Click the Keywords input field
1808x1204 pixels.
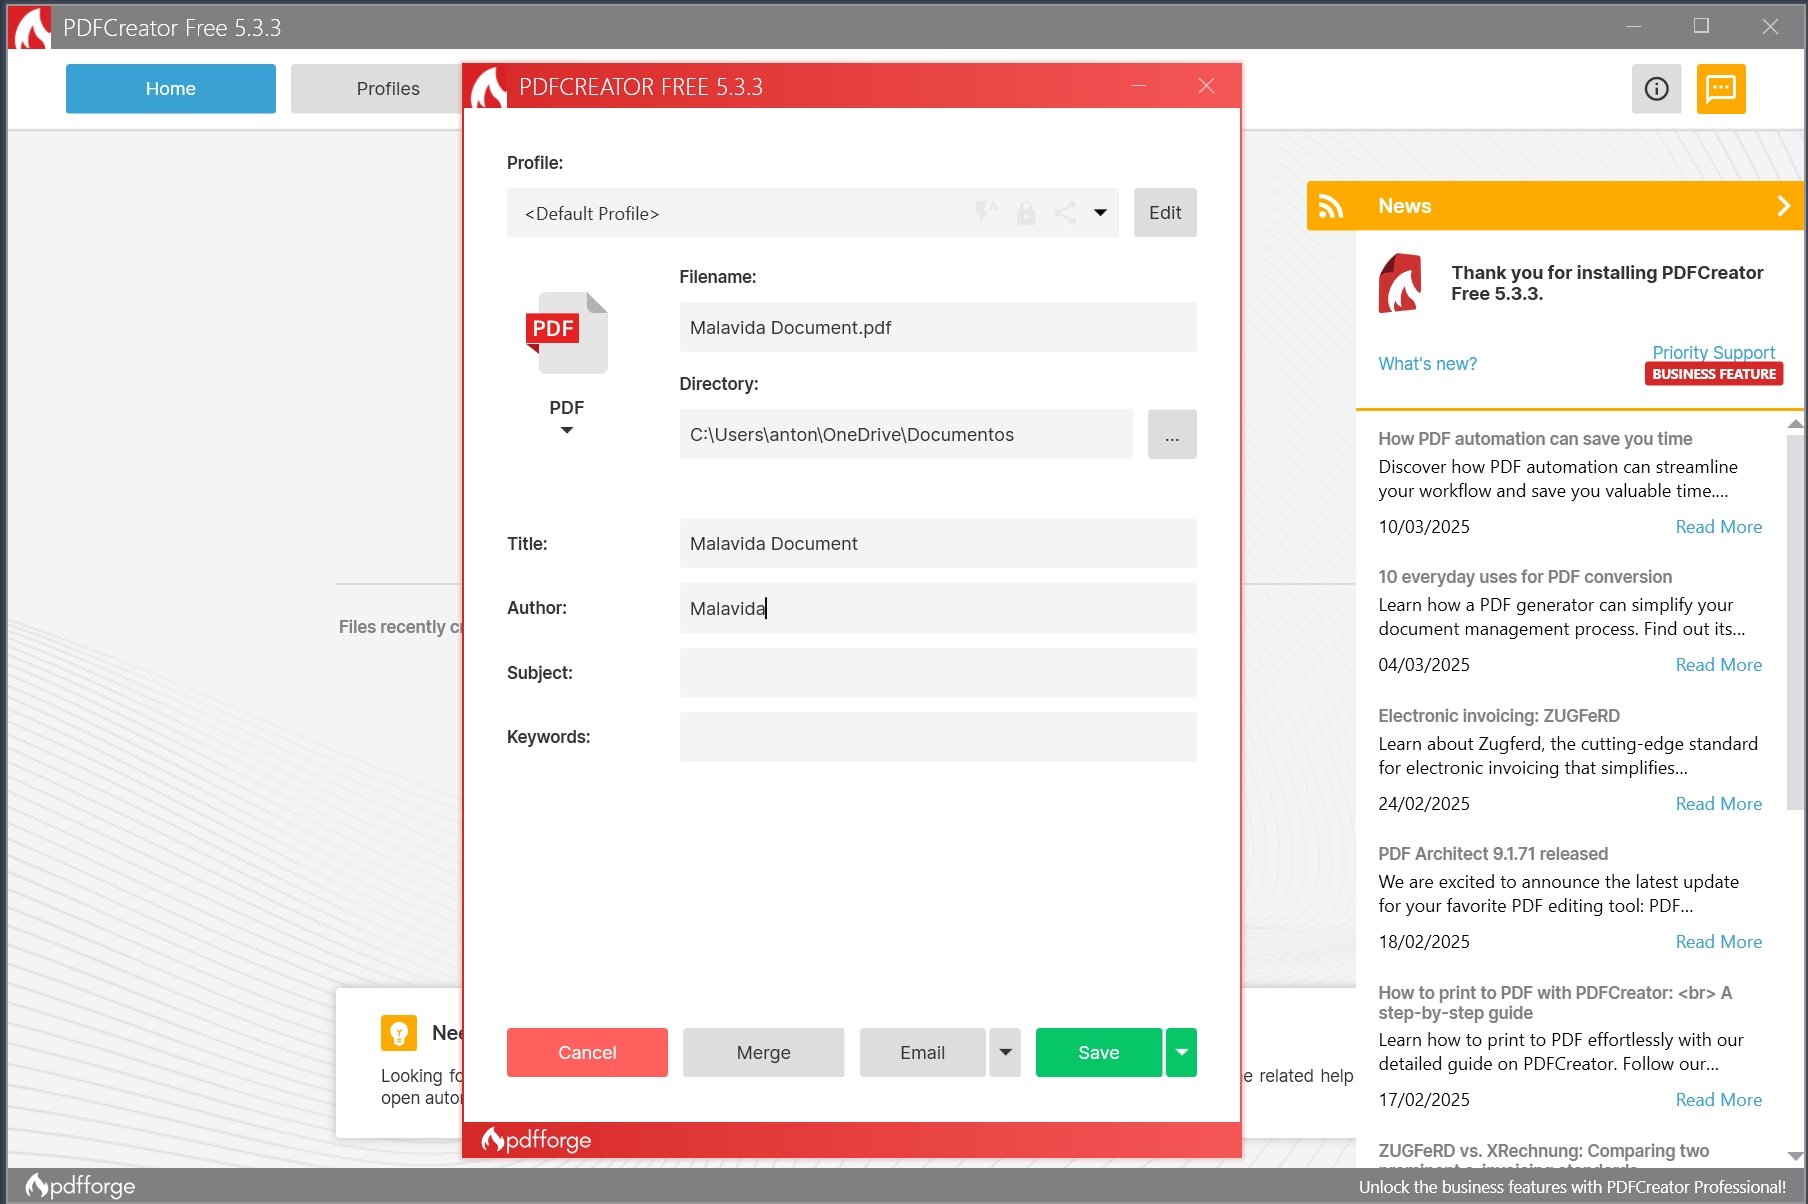pos(938,737)
